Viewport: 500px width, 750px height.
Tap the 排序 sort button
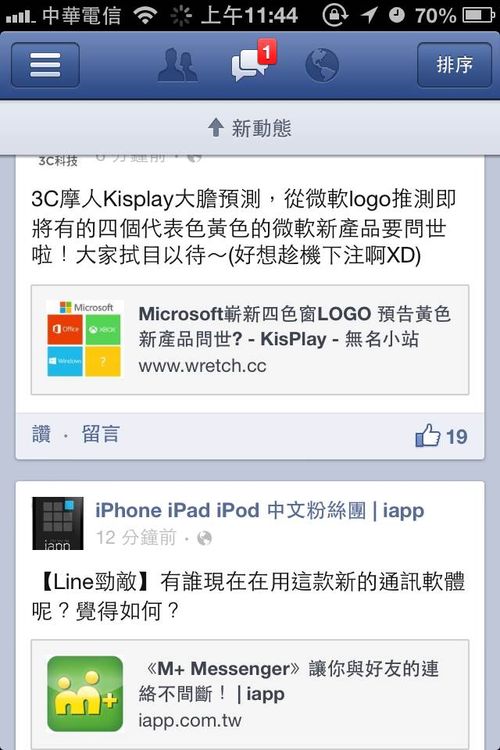tap(454, 65)
